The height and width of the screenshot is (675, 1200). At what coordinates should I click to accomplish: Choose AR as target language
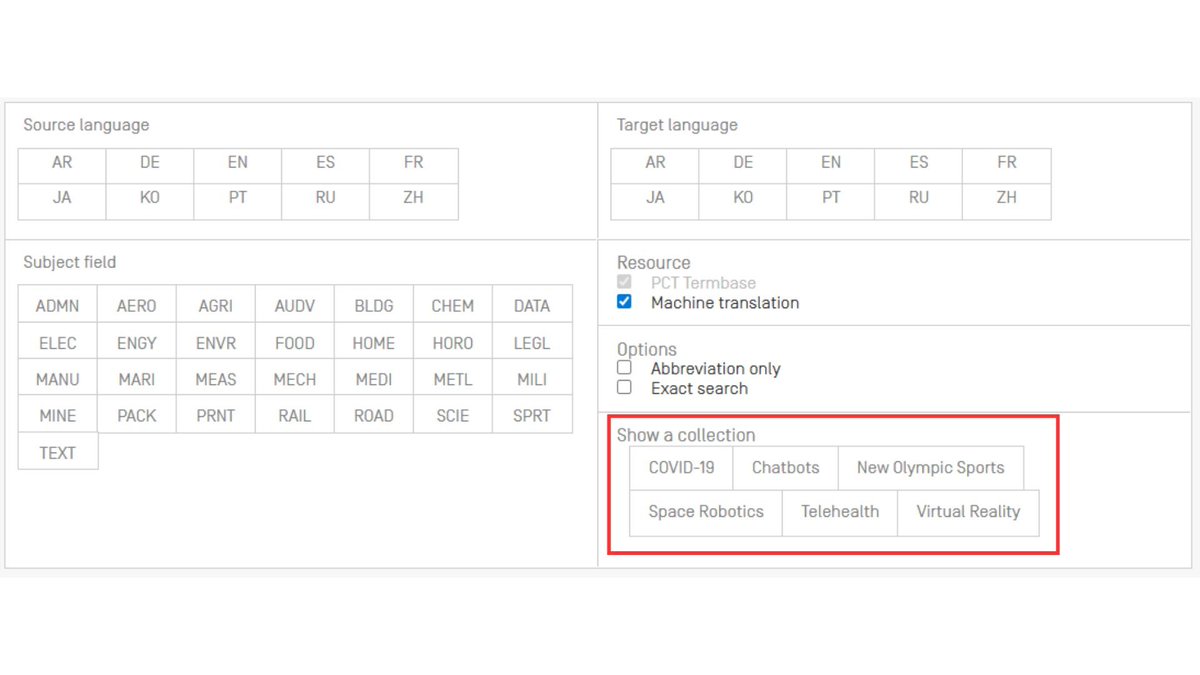(x=655, y=166)
